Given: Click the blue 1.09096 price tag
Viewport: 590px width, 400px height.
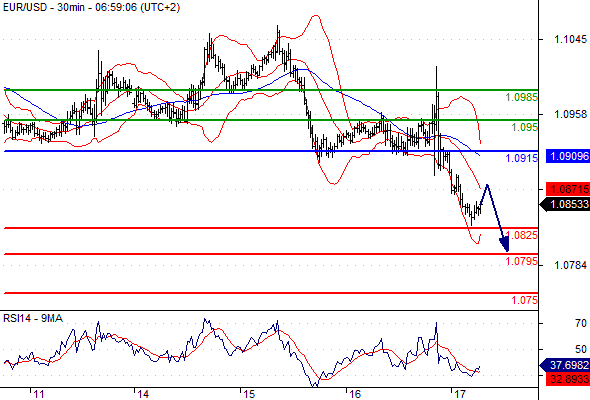Looking at the screenshot, I should click(568, 156).
